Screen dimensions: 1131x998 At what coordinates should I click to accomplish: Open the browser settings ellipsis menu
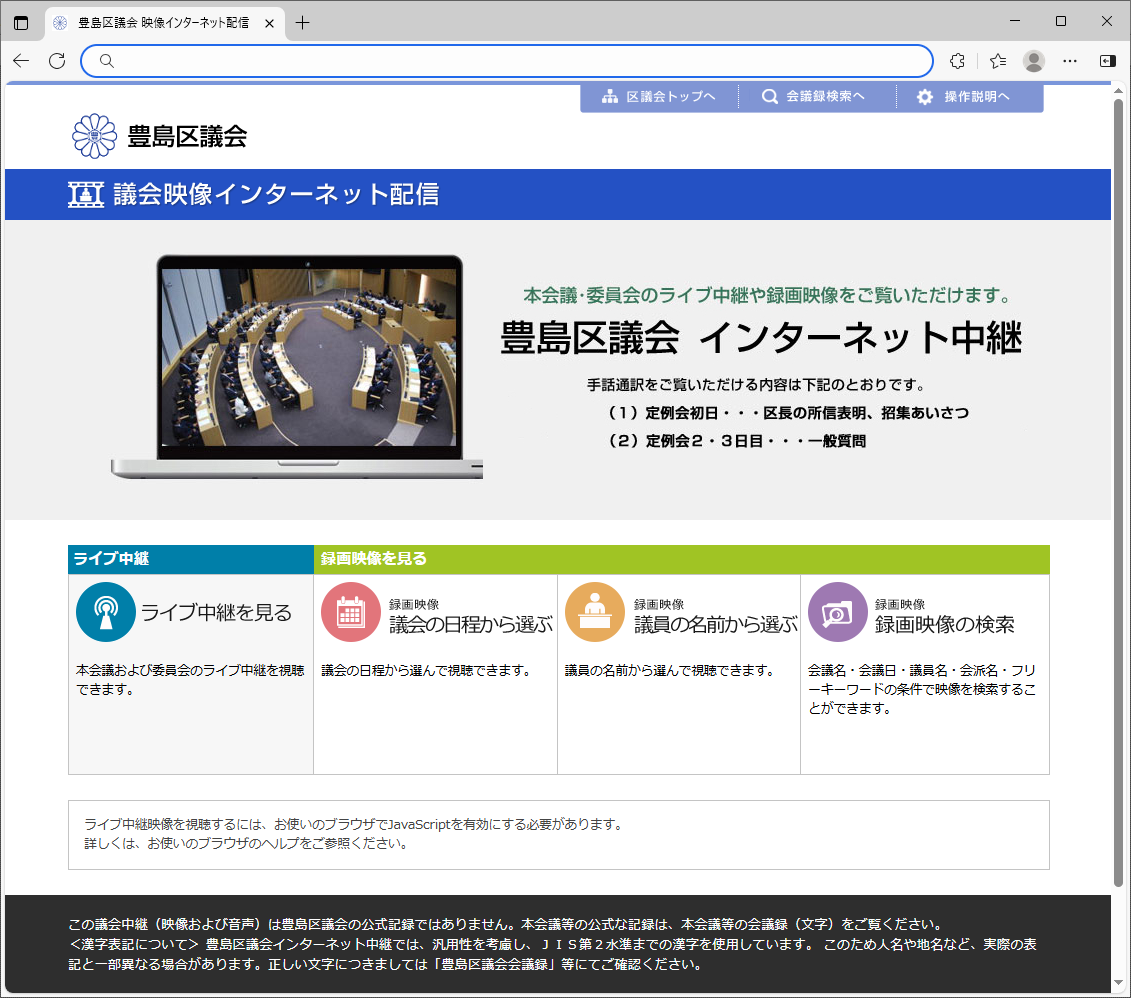click(x=1070, y=61)
